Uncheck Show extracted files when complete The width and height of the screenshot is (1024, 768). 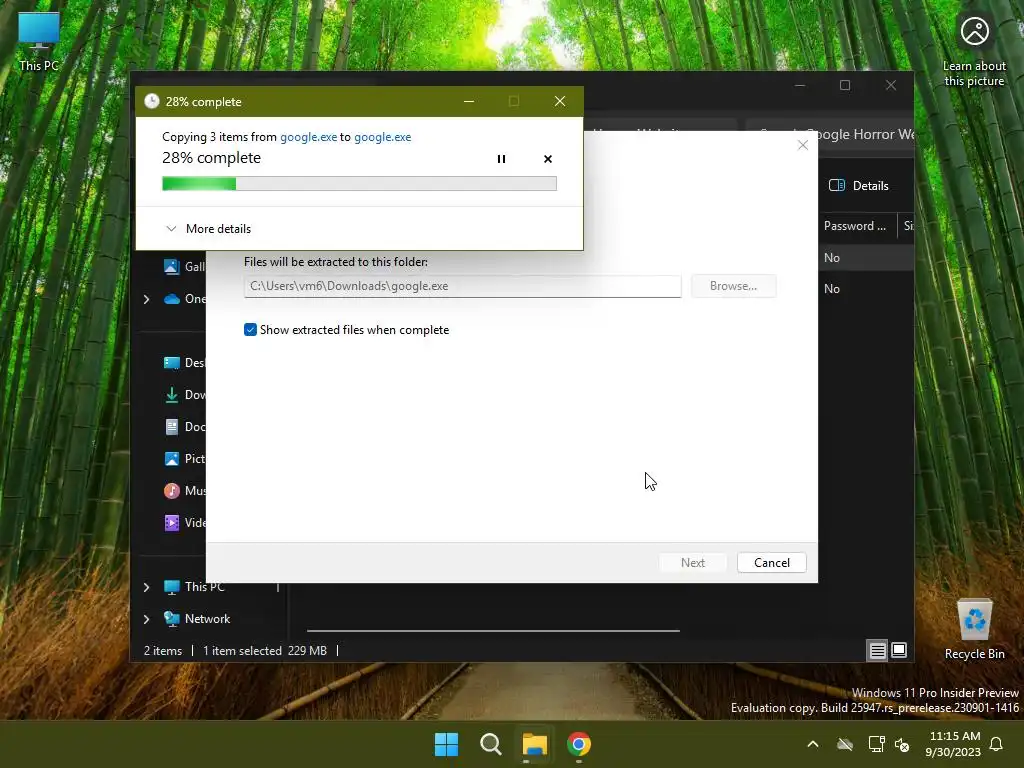pyautogui.click(x=250, y=330)
